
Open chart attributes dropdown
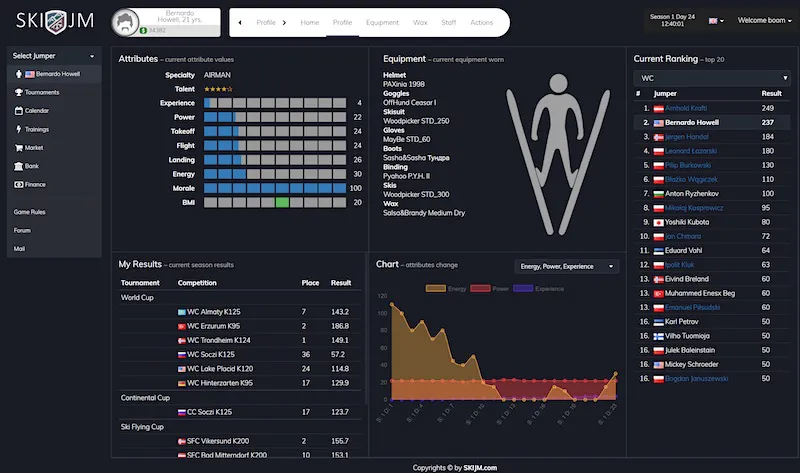[x=566, y=266]
